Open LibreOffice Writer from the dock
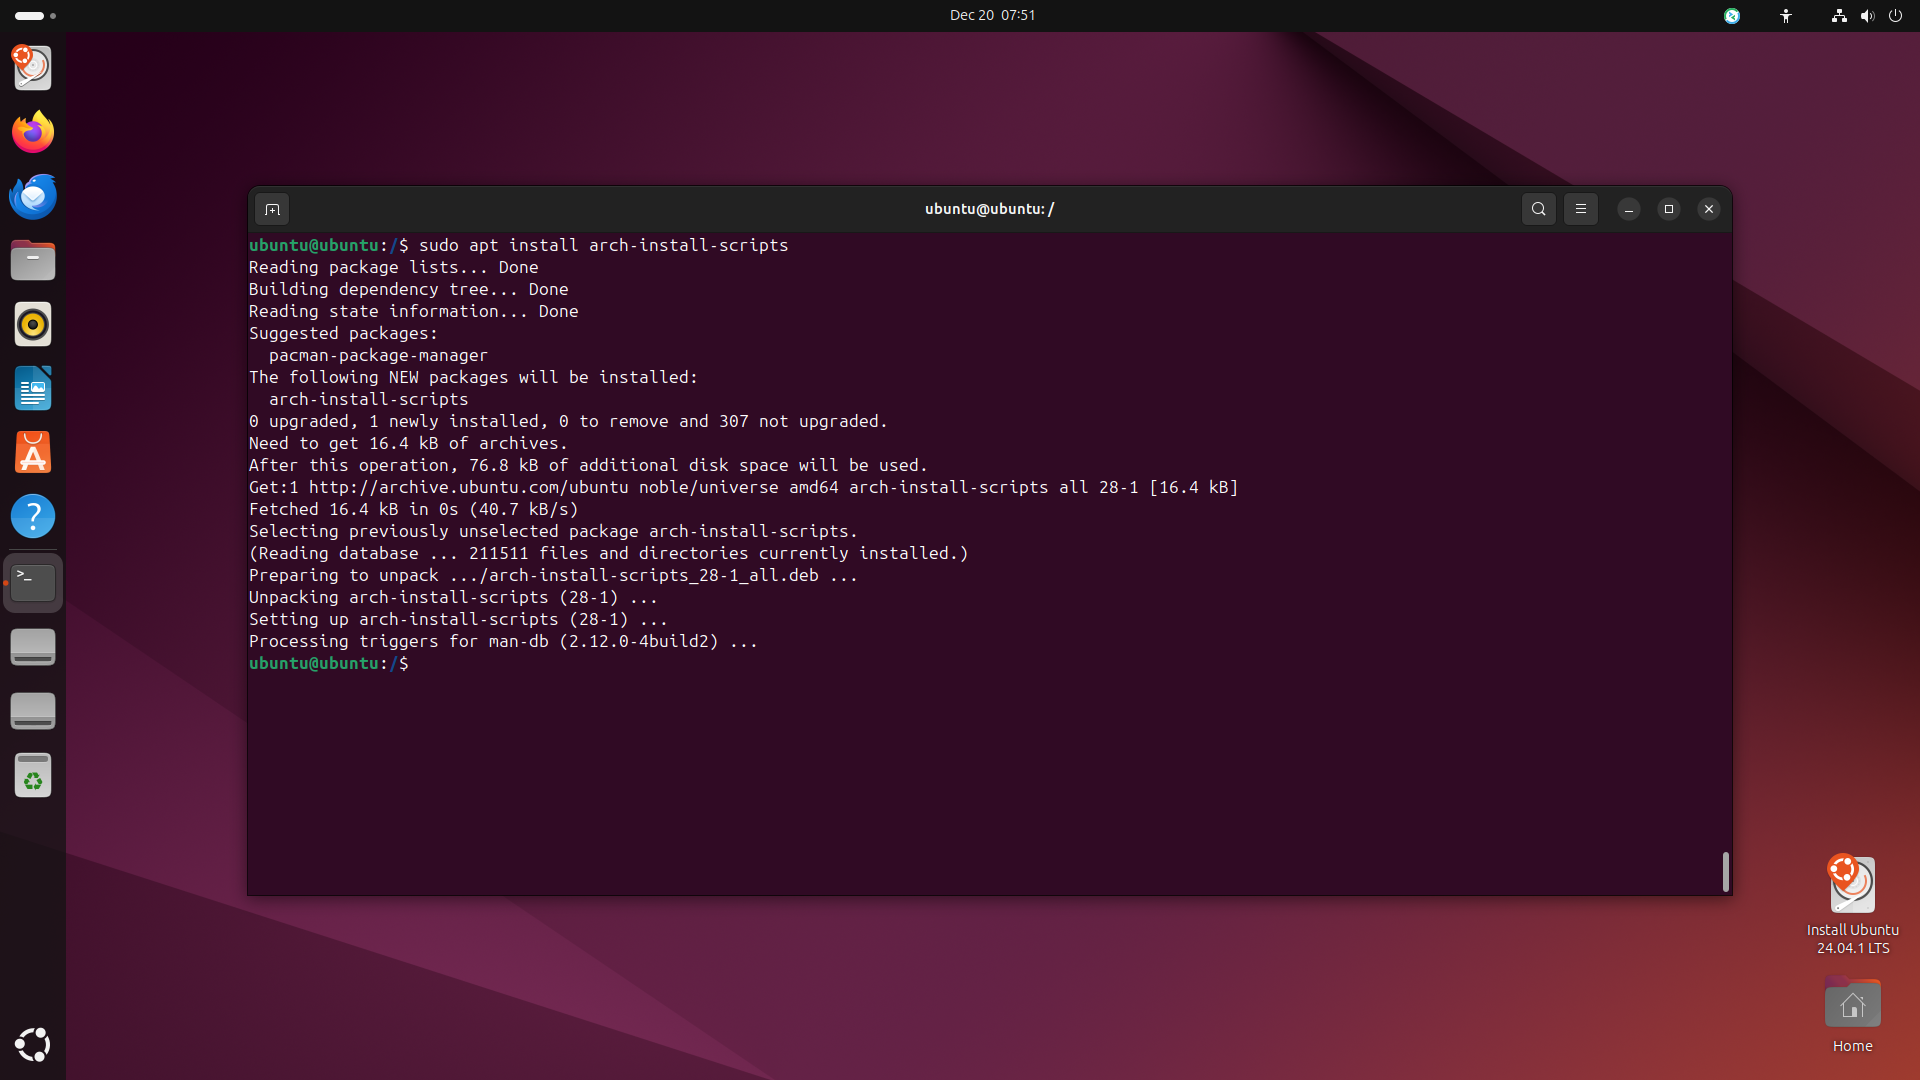Viewport: 1920px width, 1080px height. [x=33, y=388]
